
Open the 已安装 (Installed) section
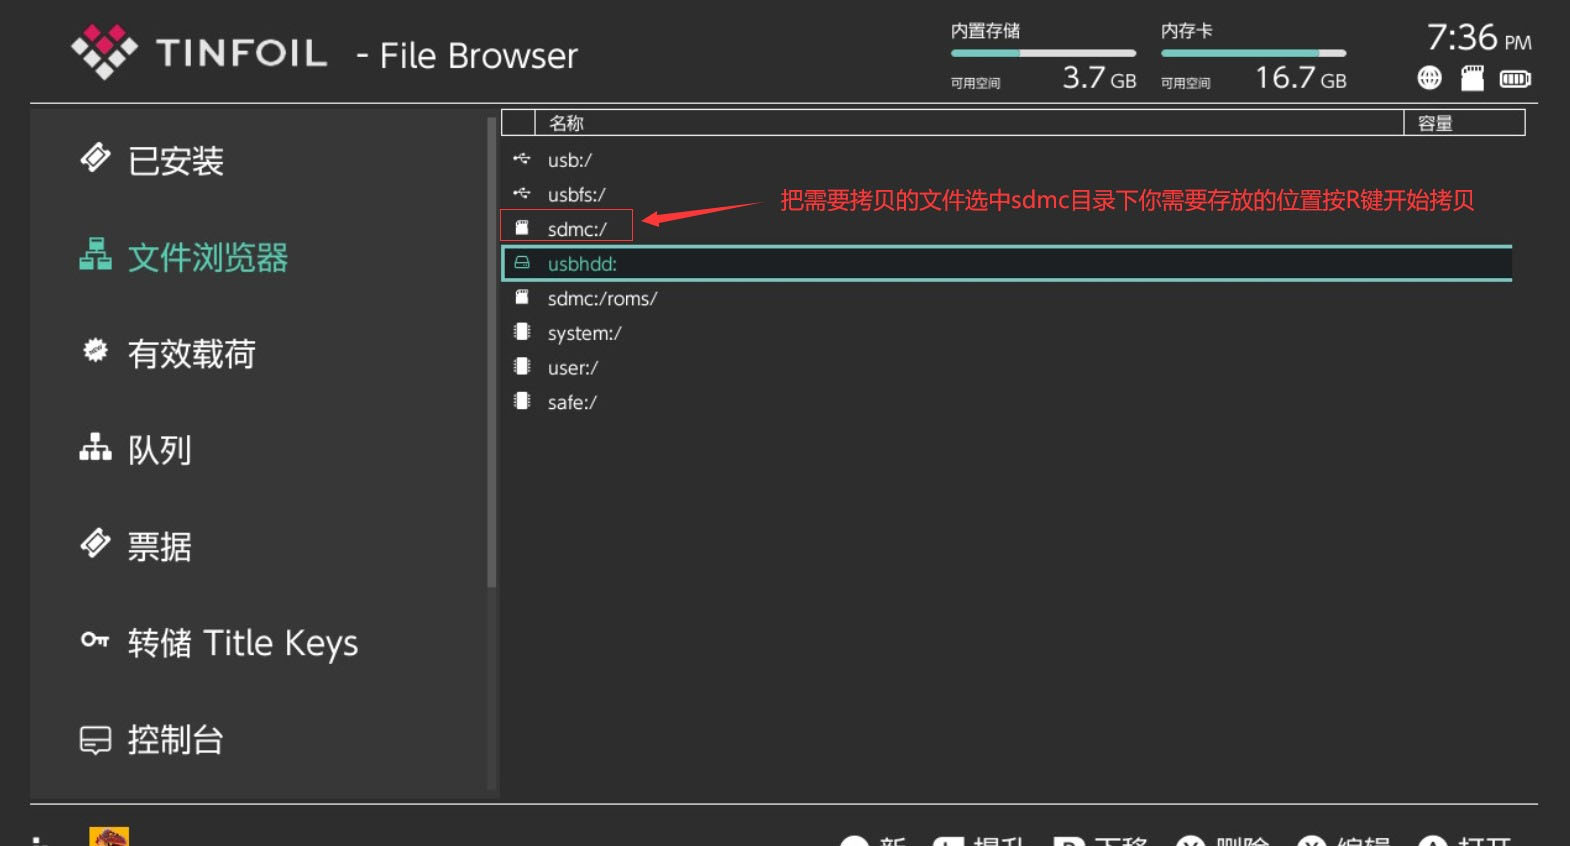tap(176, 161)
